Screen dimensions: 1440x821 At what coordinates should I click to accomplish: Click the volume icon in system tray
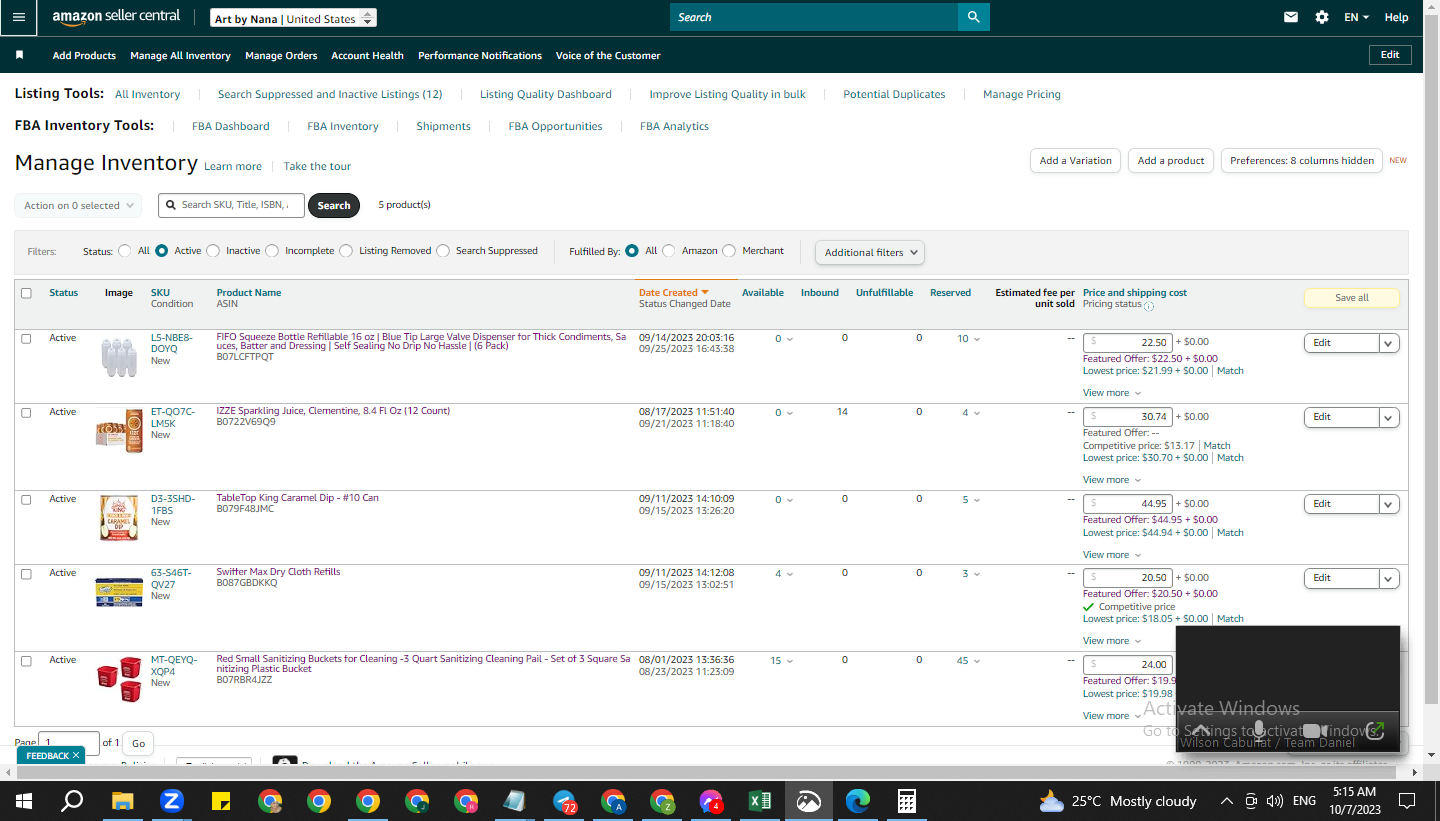click(1274, 801)
